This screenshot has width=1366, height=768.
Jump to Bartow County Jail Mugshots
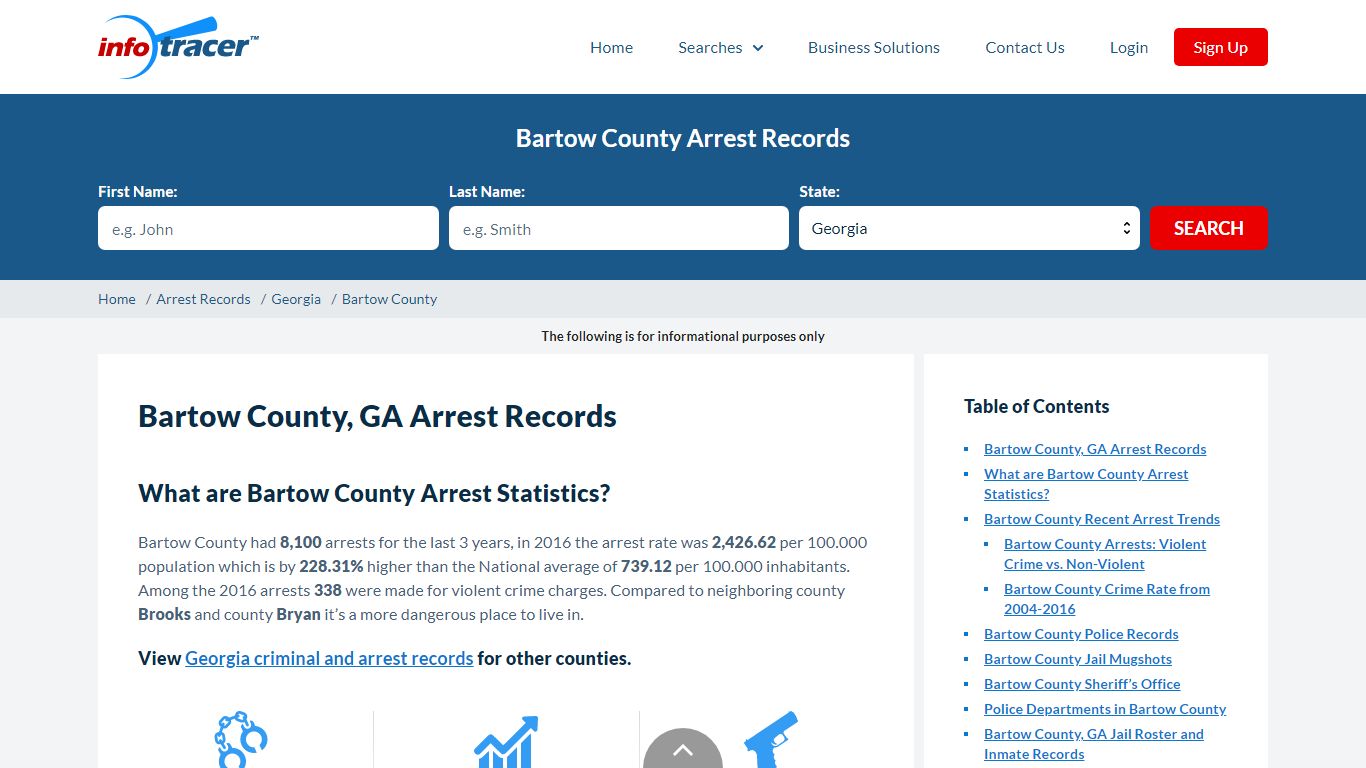pos(1078,659)
